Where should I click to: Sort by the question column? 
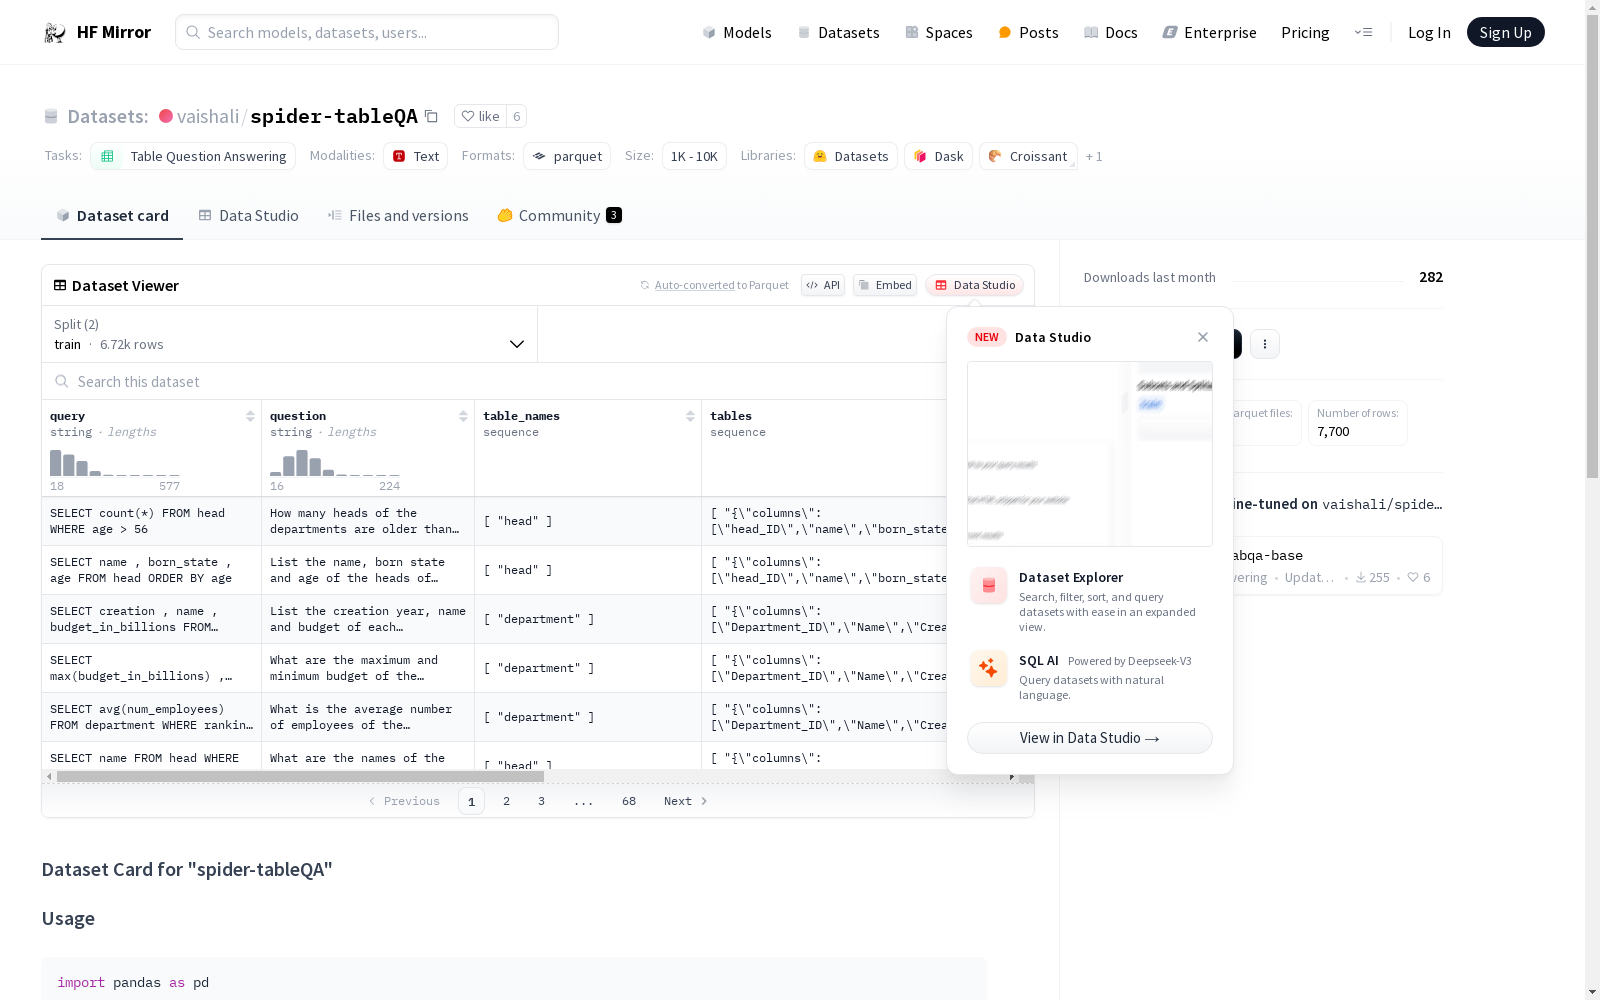tap(463, 416)
